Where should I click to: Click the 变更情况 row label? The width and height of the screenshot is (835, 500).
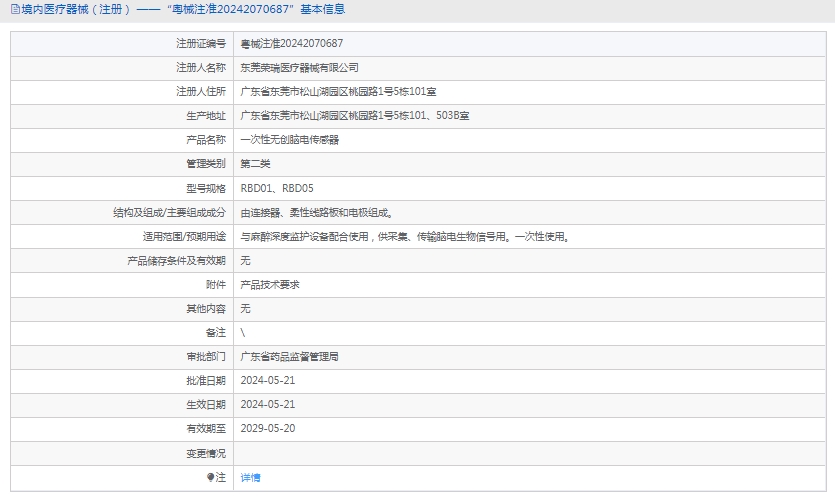(207, 453)
